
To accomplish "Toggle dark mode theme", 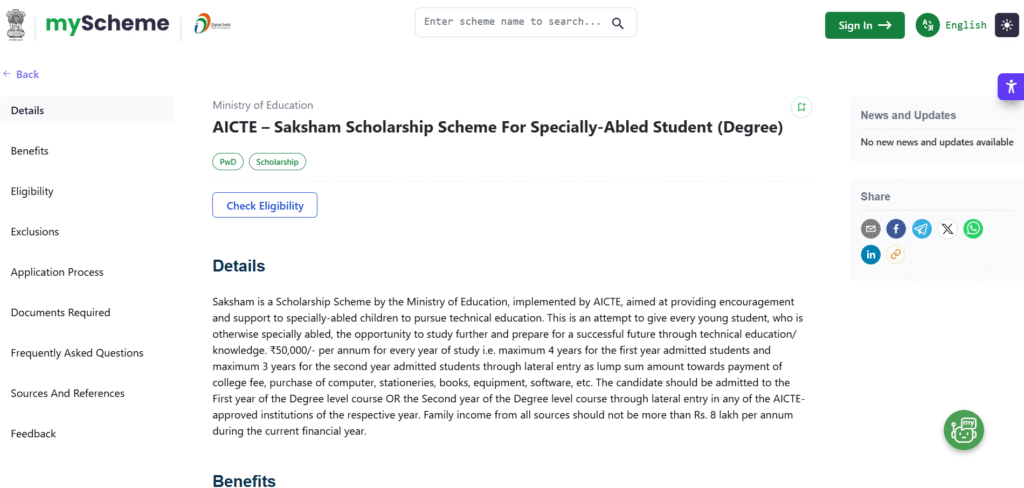I will point(1006,25).
